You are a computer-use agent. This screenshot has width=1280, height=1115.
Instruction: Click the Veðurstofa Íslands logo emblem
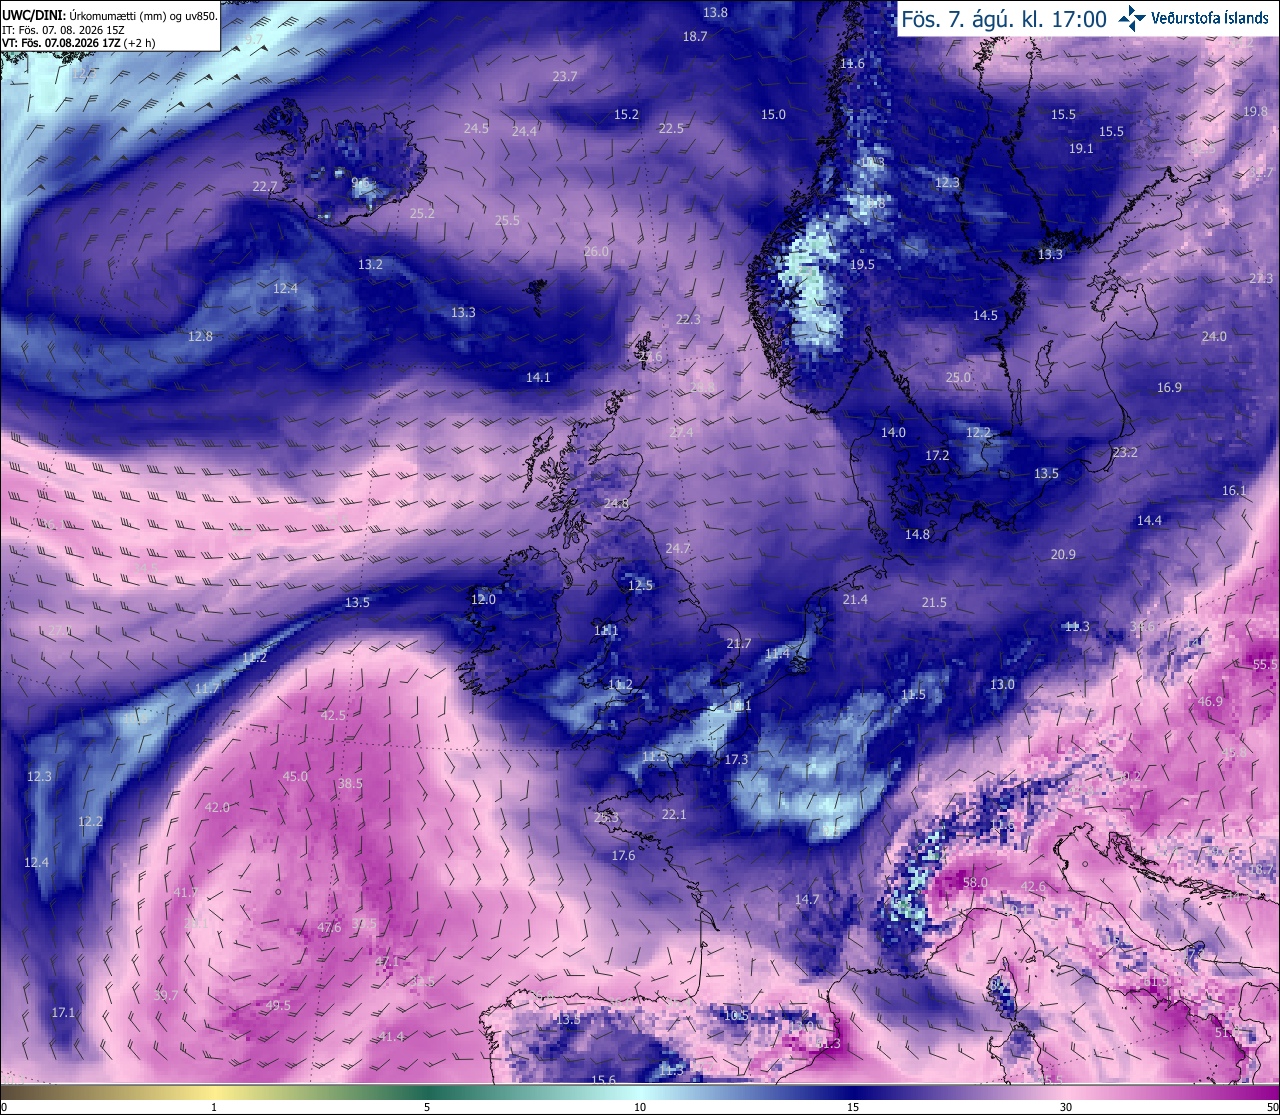click(1132, 17)
